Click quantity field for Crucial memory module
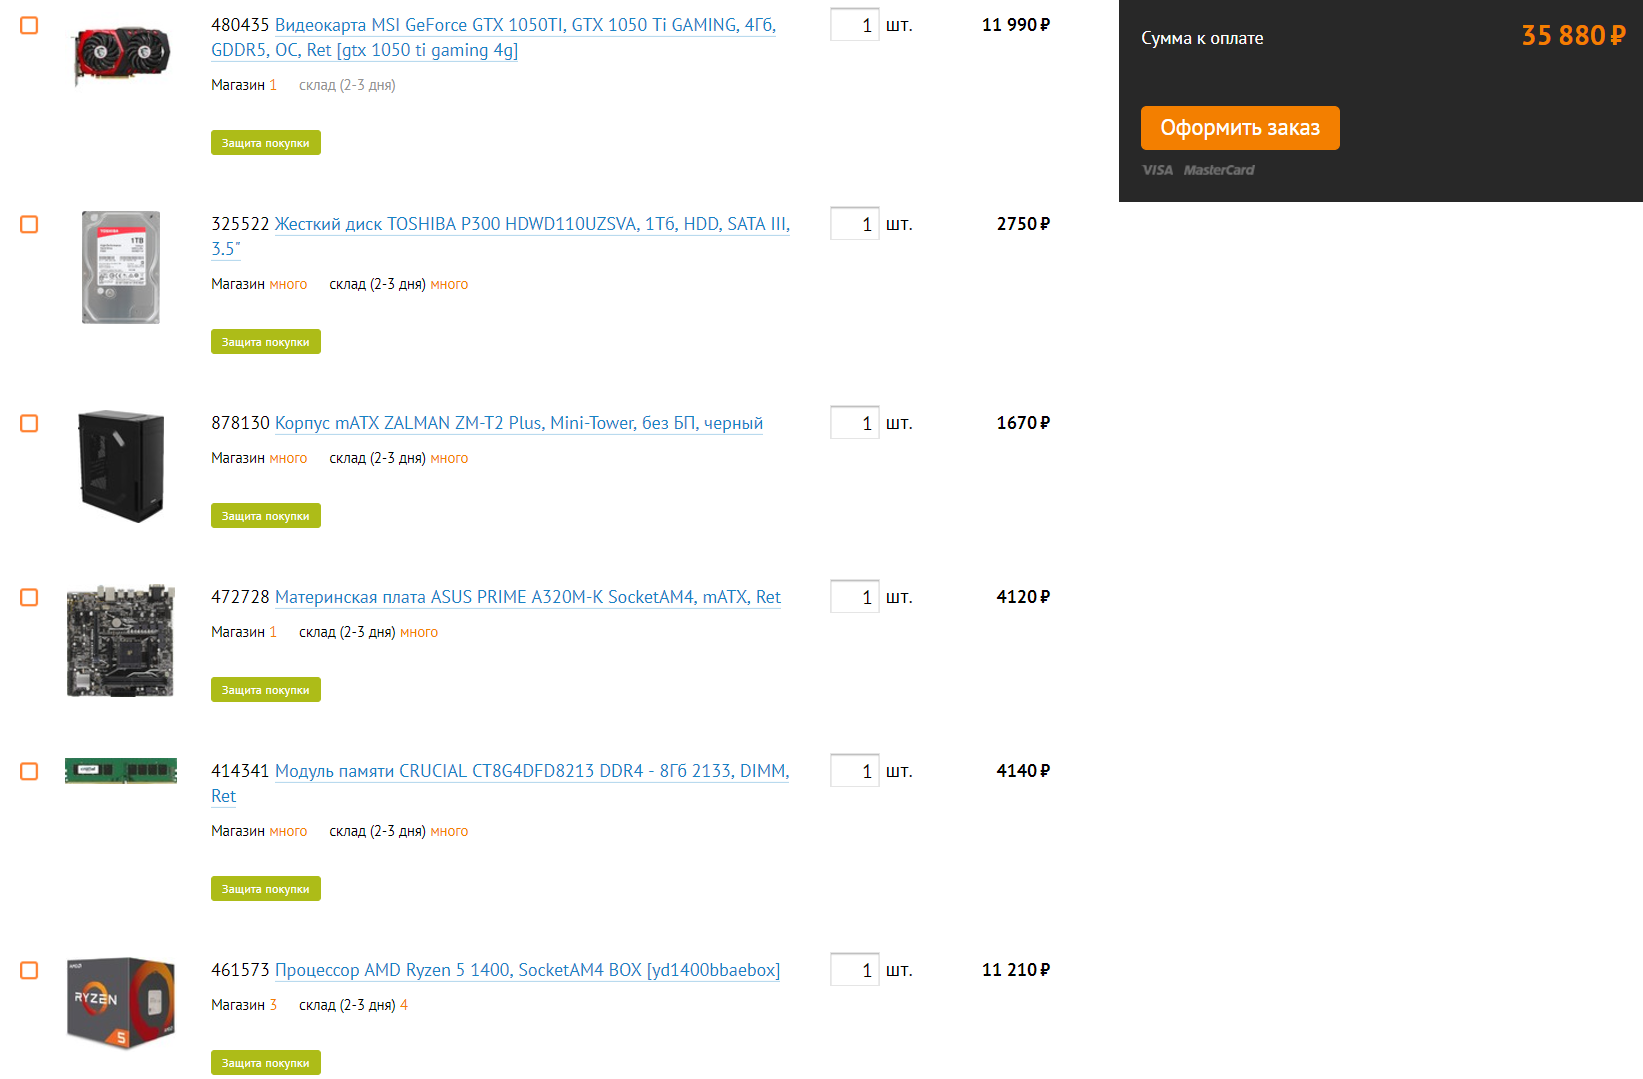Screen dimensions: 1643x1079 tap(855, 771)
